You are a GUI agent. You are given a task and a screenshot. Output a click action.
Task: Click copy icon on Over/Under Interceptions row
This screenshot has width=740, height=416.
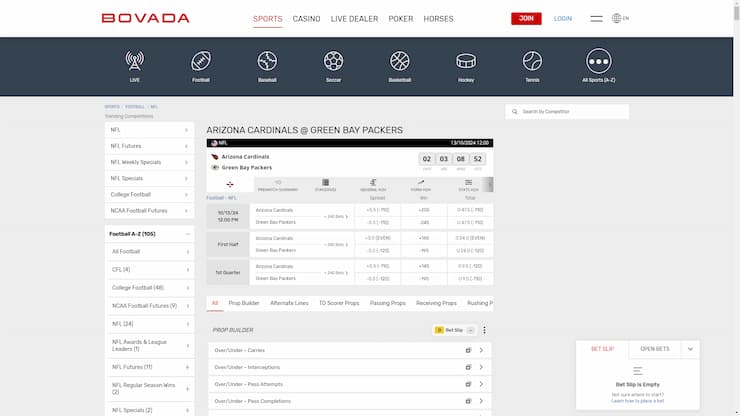(x=468, y=367)
